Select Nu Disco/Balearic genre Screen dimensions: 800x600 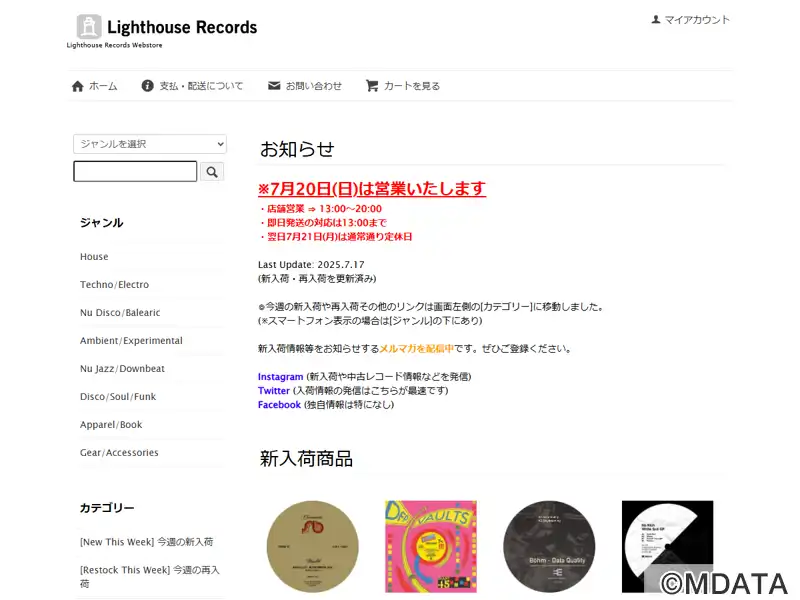coord(120,313)
